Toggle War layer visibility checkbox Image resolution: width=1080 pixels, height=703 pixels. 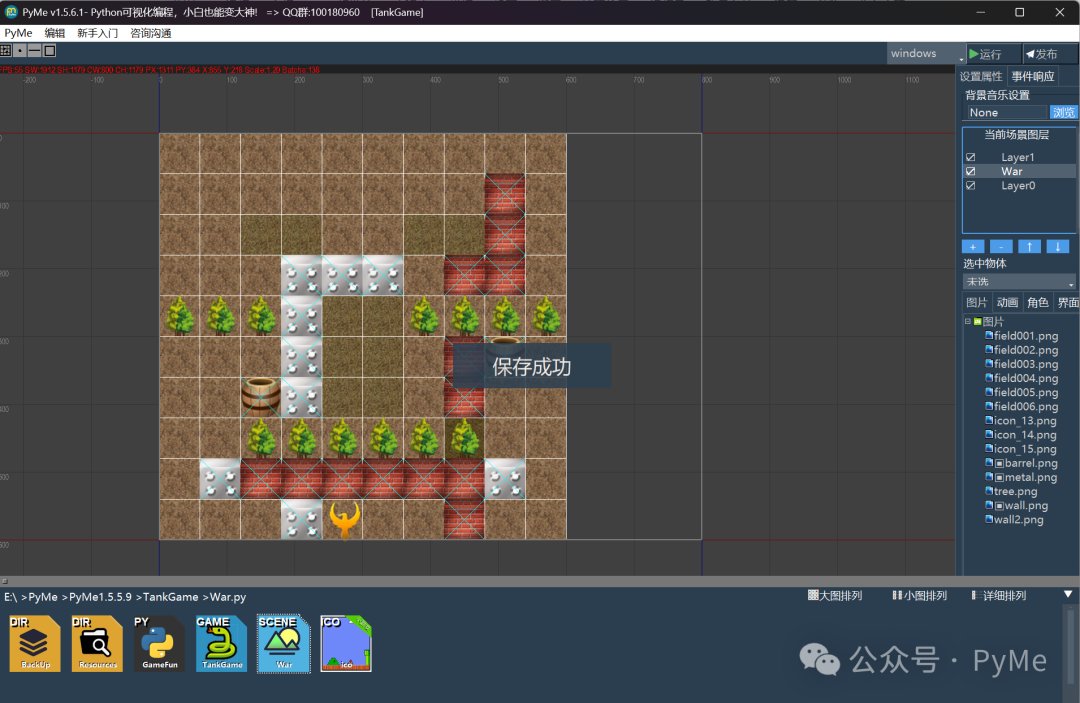(x=970, y=171)
